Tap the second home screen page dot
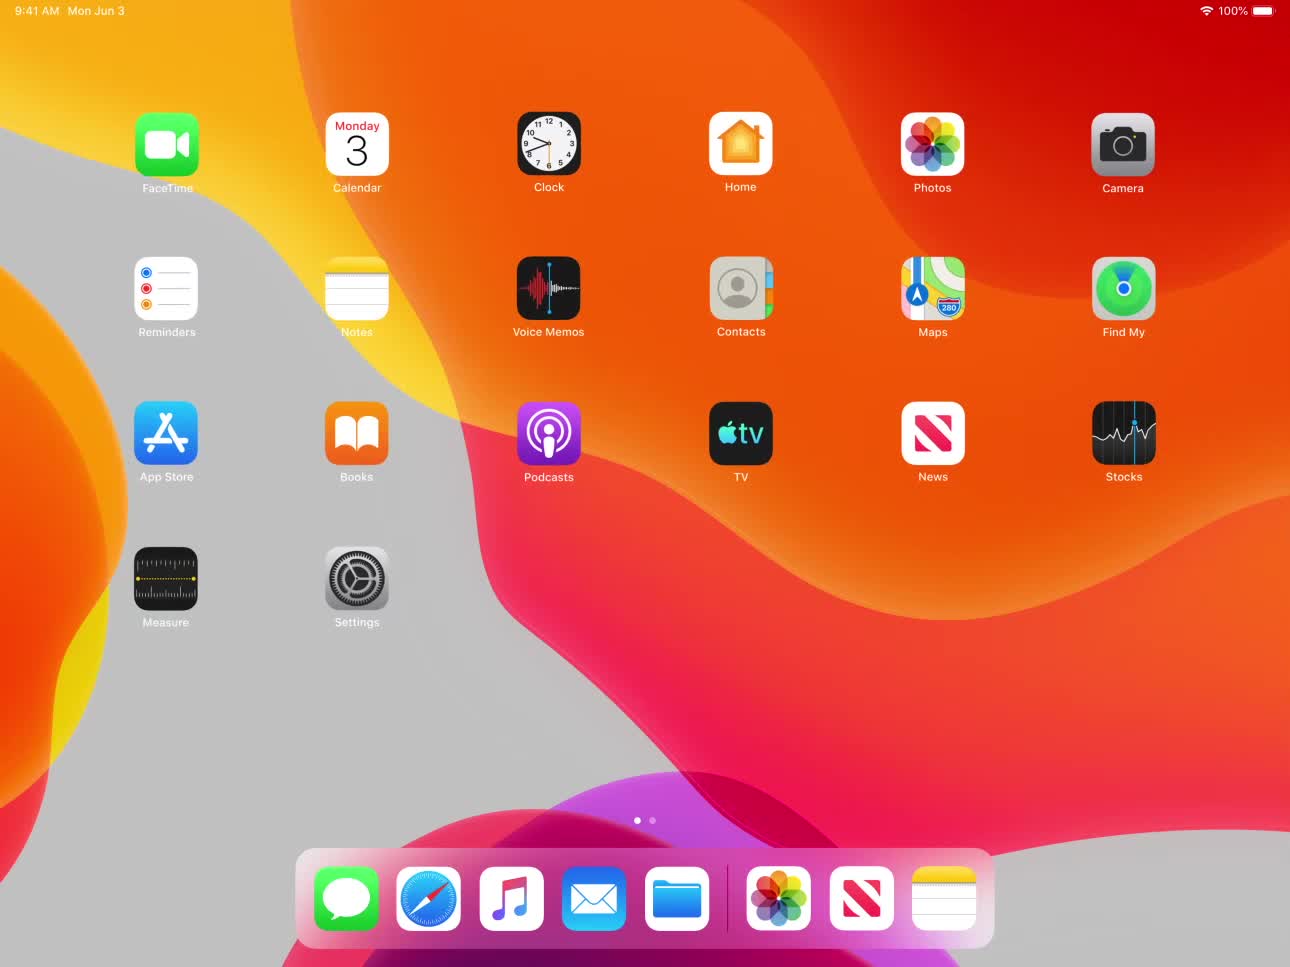This screenshot has width=1290, height=967. coord(653,820)
